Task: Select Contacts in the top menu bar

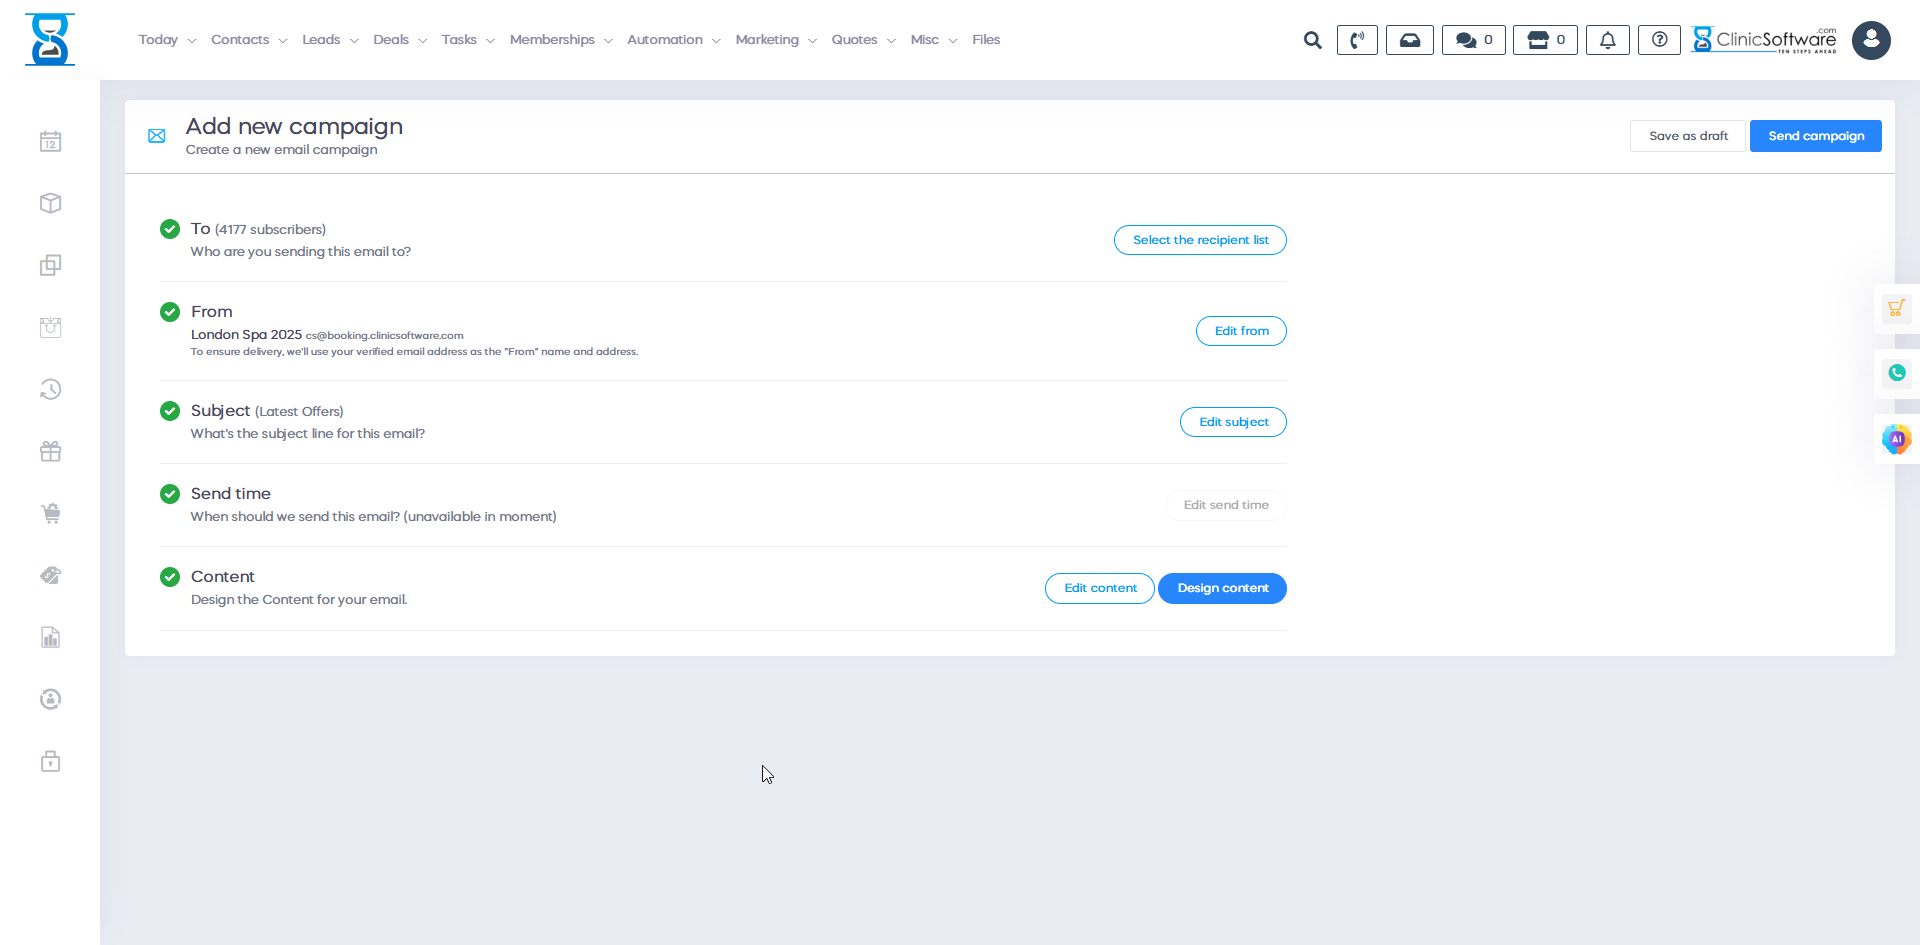Action: point(240,40)
